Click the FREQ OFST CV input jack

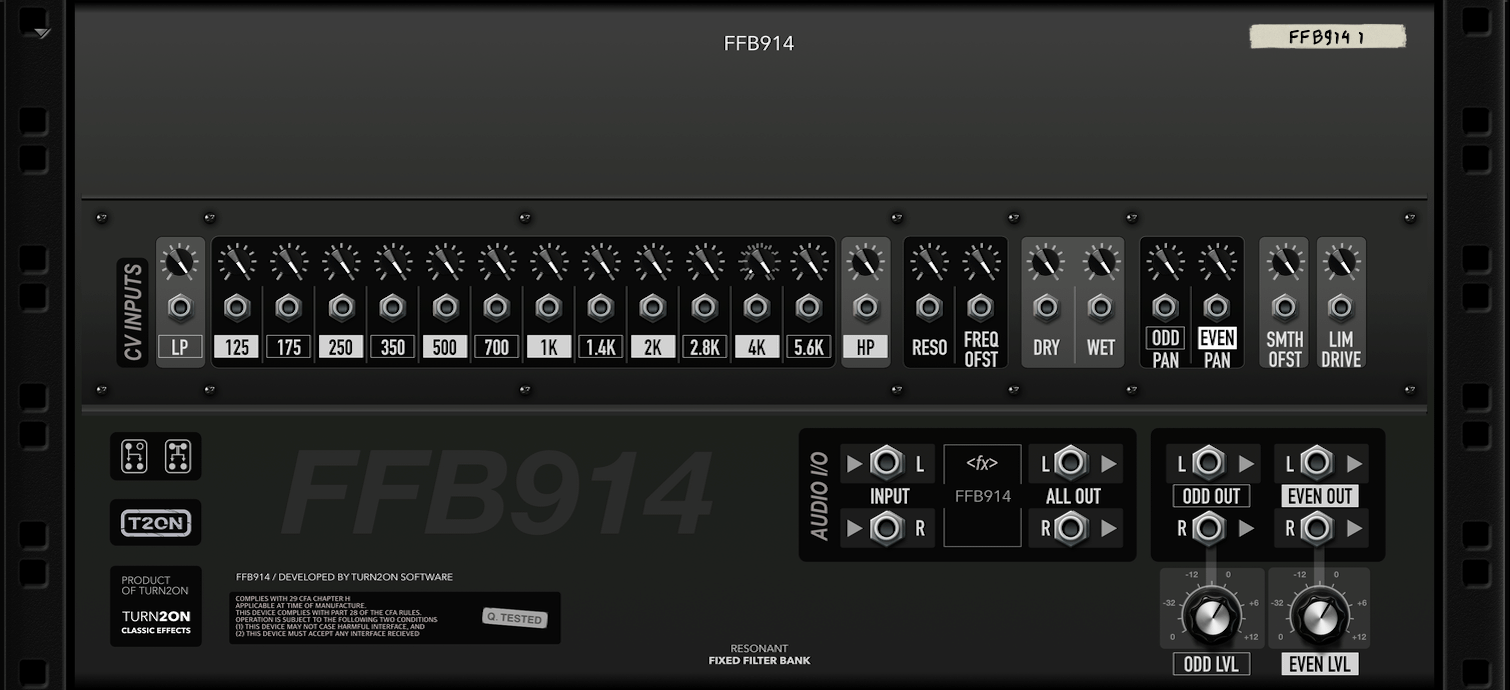pyautogui.click(x=981, y=307)
